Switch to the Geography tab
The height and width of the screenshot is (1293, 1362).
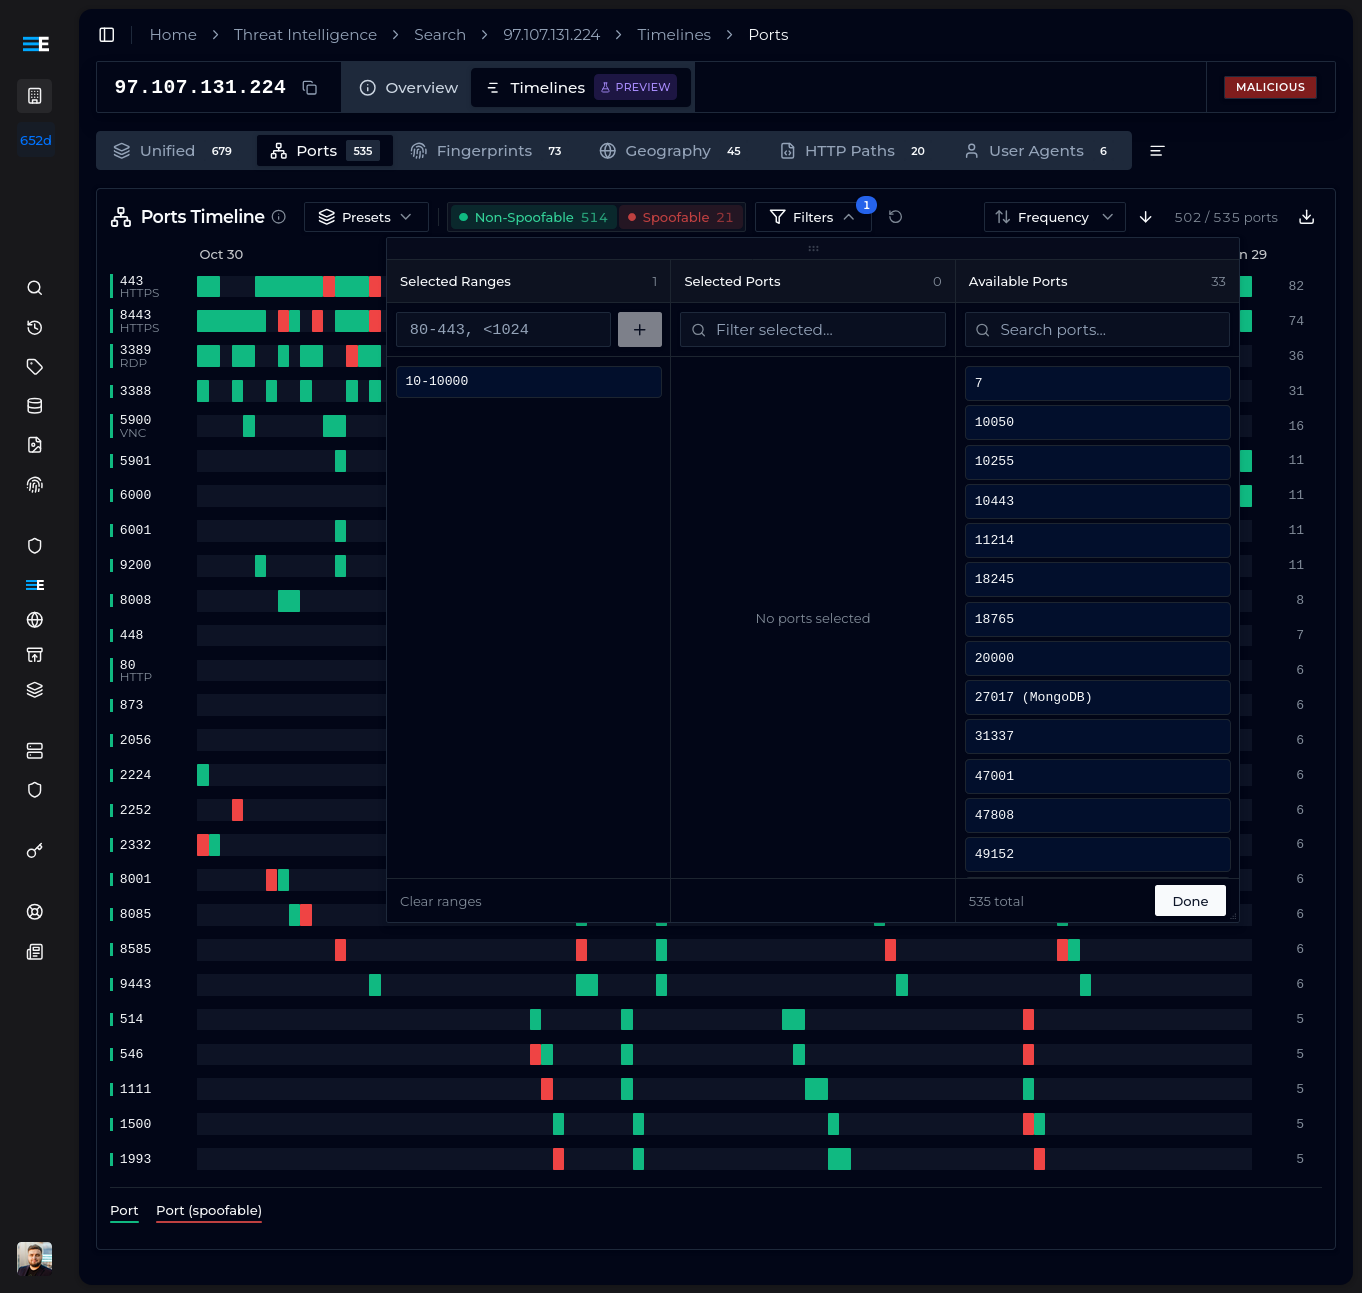667,150
